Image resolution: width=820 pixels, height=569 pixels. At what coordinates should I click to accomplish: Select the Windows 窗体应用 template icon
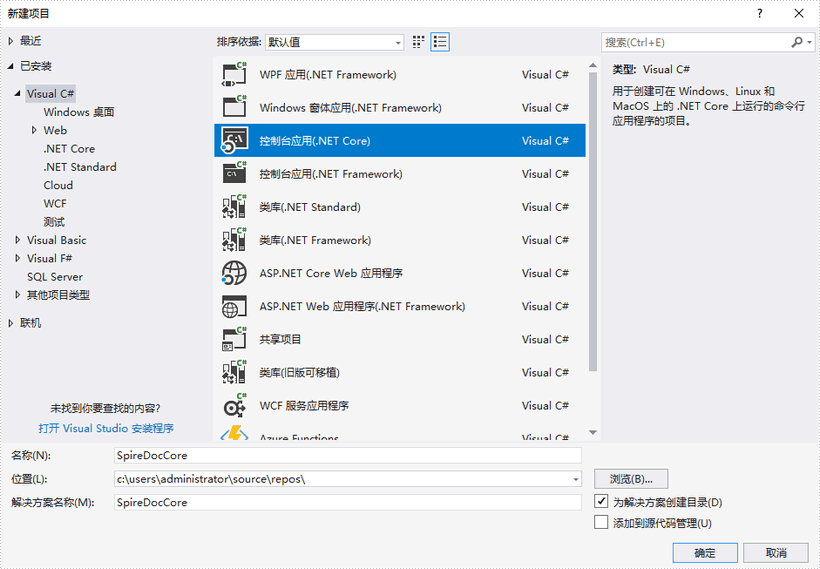click(234, 108)
